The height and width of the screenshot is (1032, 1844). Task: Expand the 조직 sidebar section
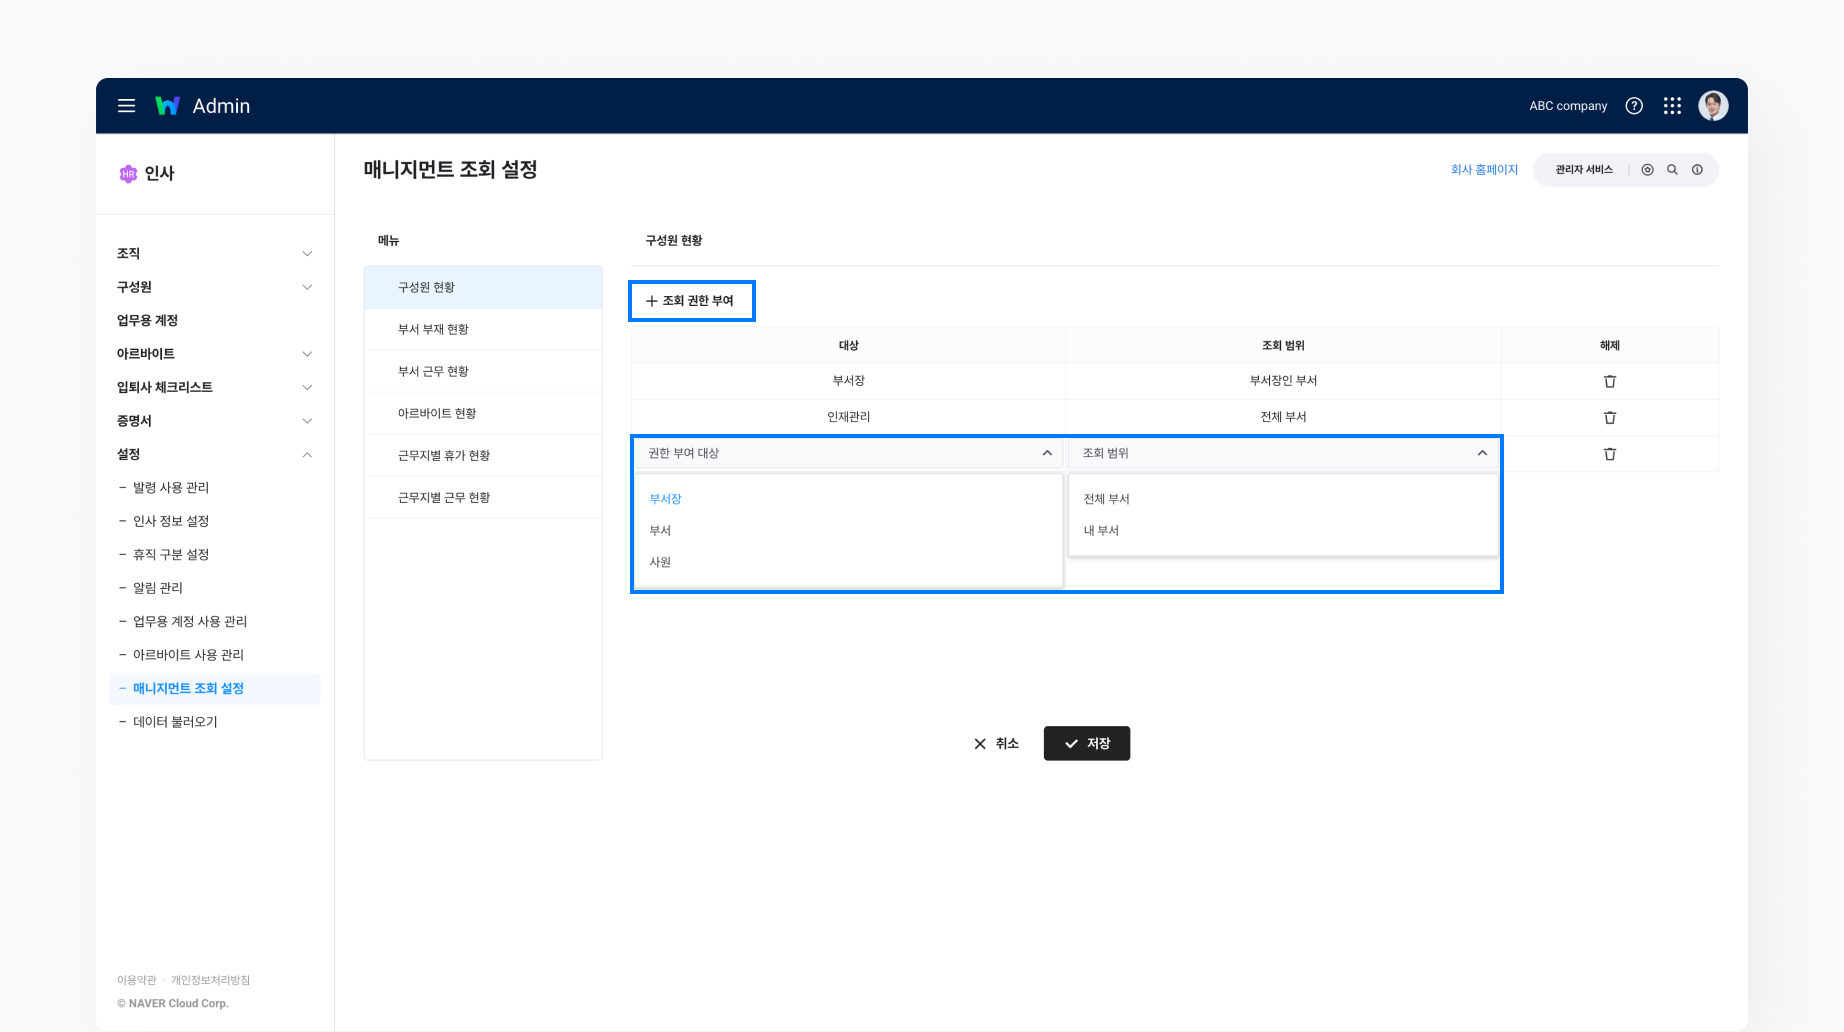tap(307, 254)
